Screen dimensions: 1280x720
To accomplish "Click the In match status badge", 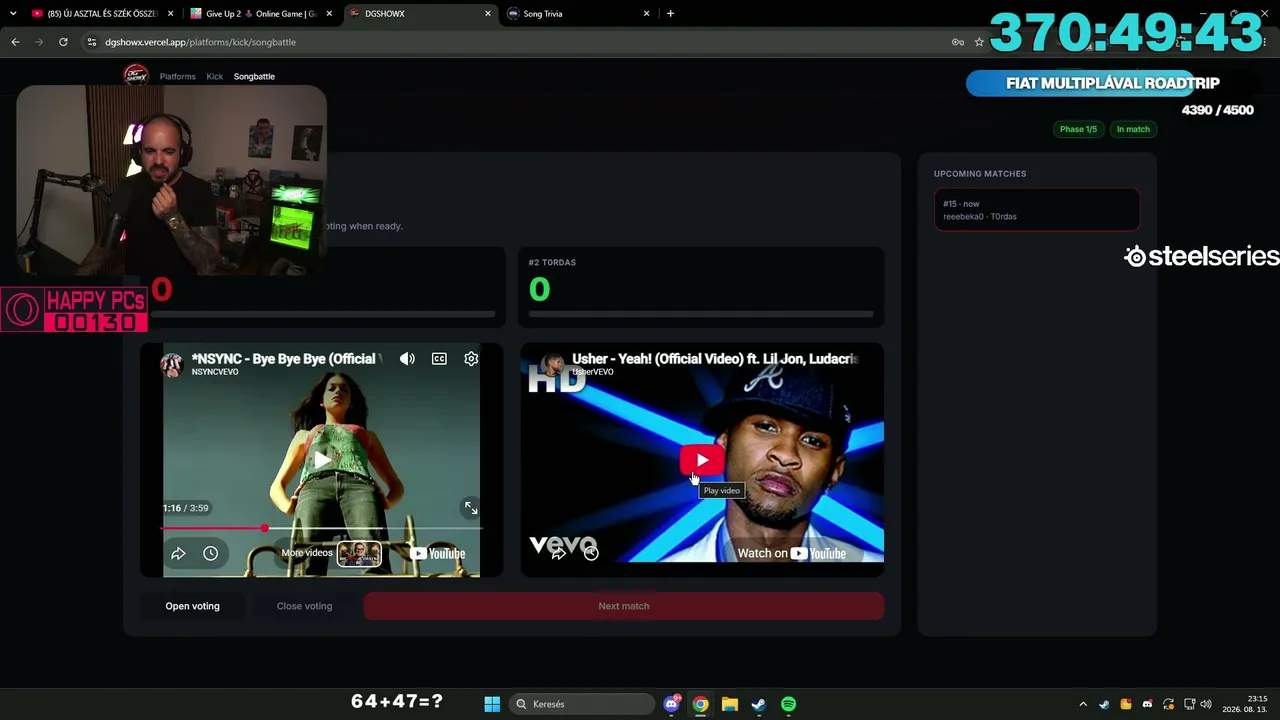I will [x=1133, y=129].
